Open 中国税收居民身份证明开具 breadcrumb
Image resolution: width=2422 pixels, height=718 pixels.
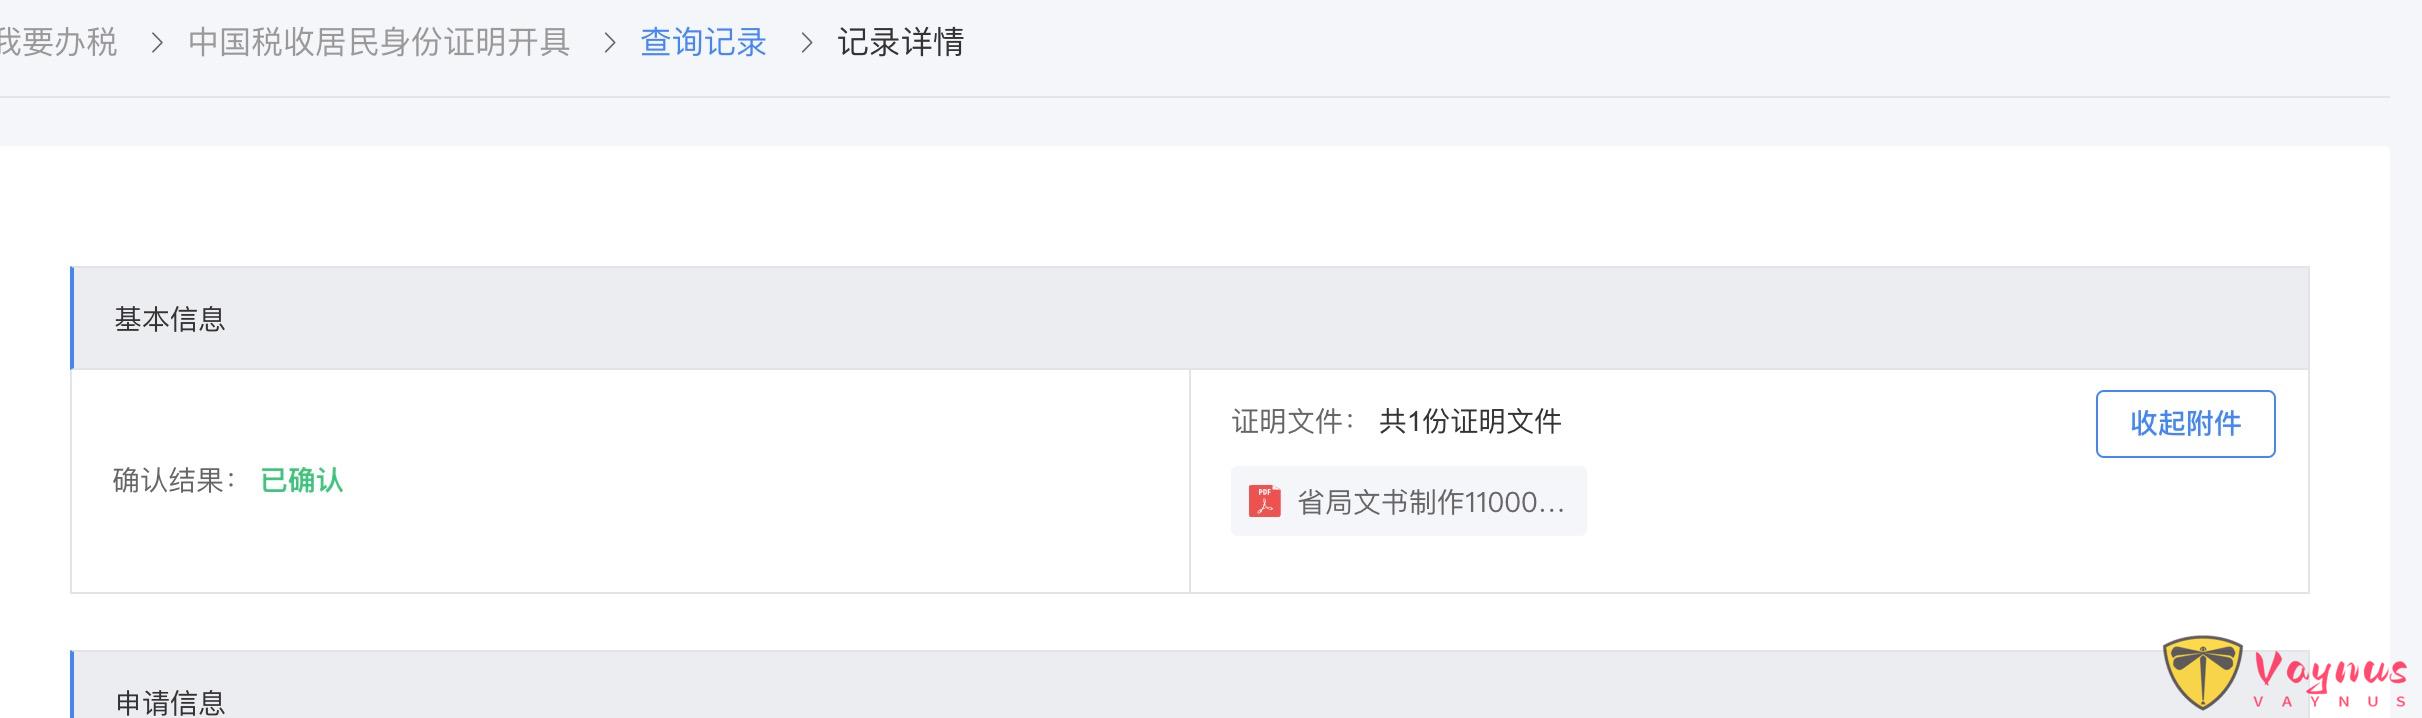379,43
